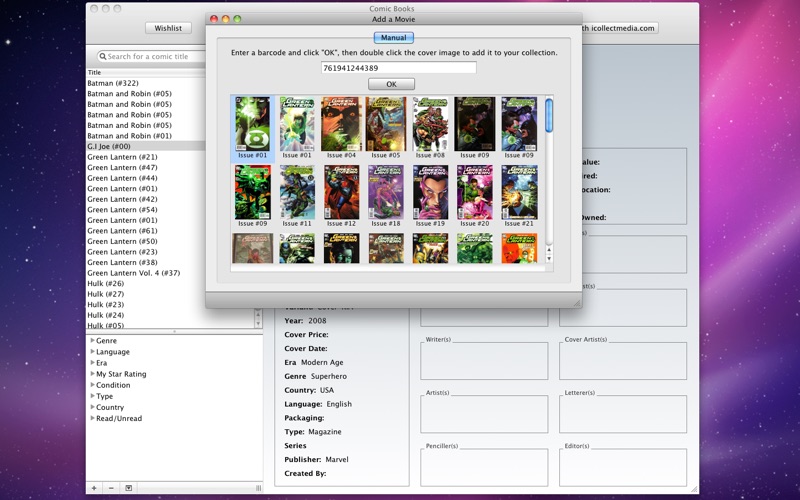Click the icollectmedia.com button
Image resolution: width=800 pixels, height=500 pixels.
(620, 28)
